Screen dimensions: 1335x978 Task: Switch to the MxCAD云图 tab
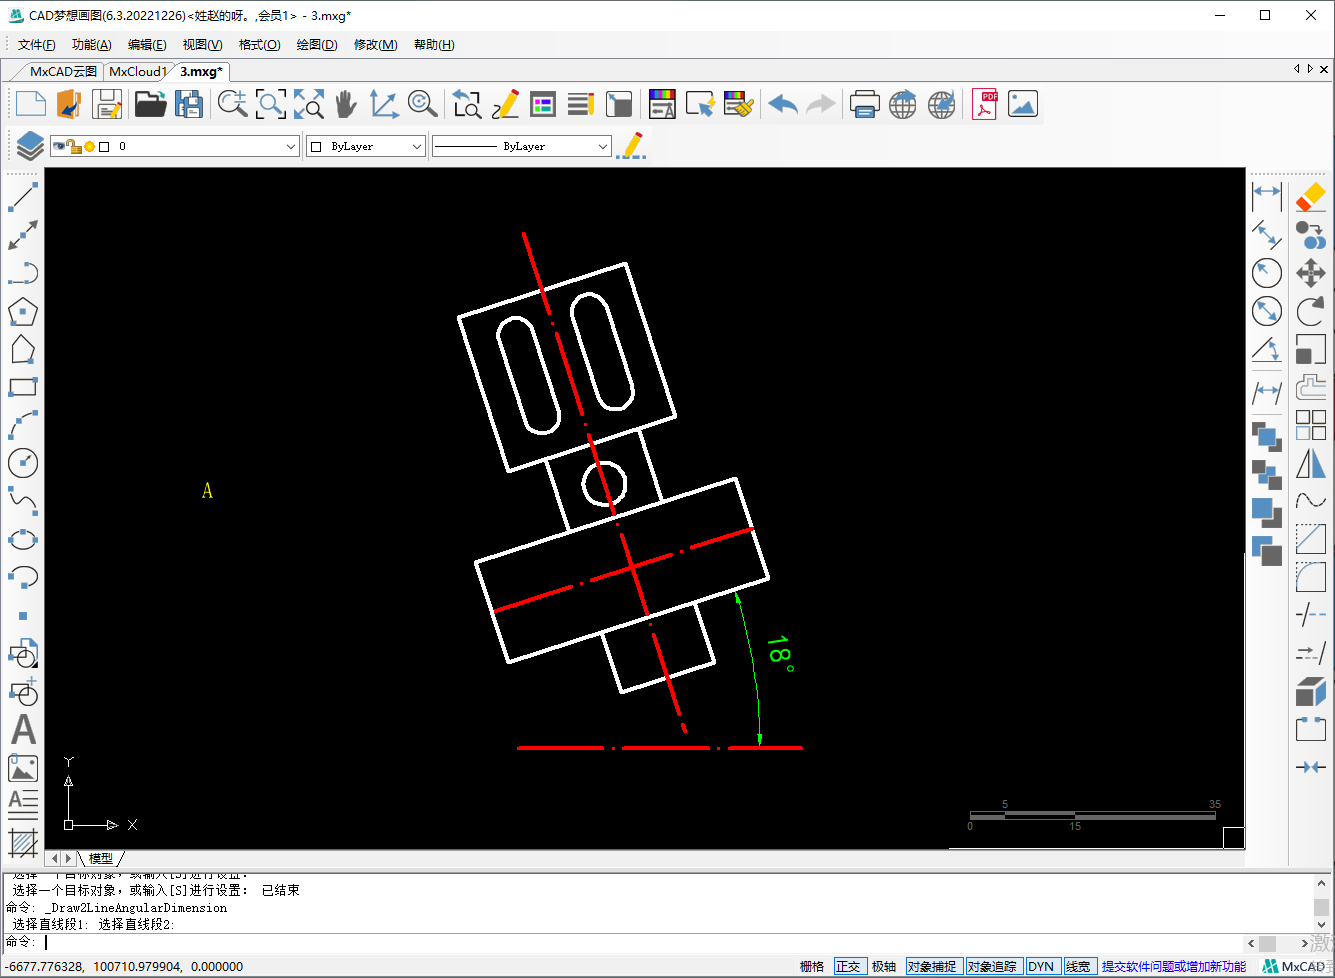pyautogui.click(x=63, y=71)
